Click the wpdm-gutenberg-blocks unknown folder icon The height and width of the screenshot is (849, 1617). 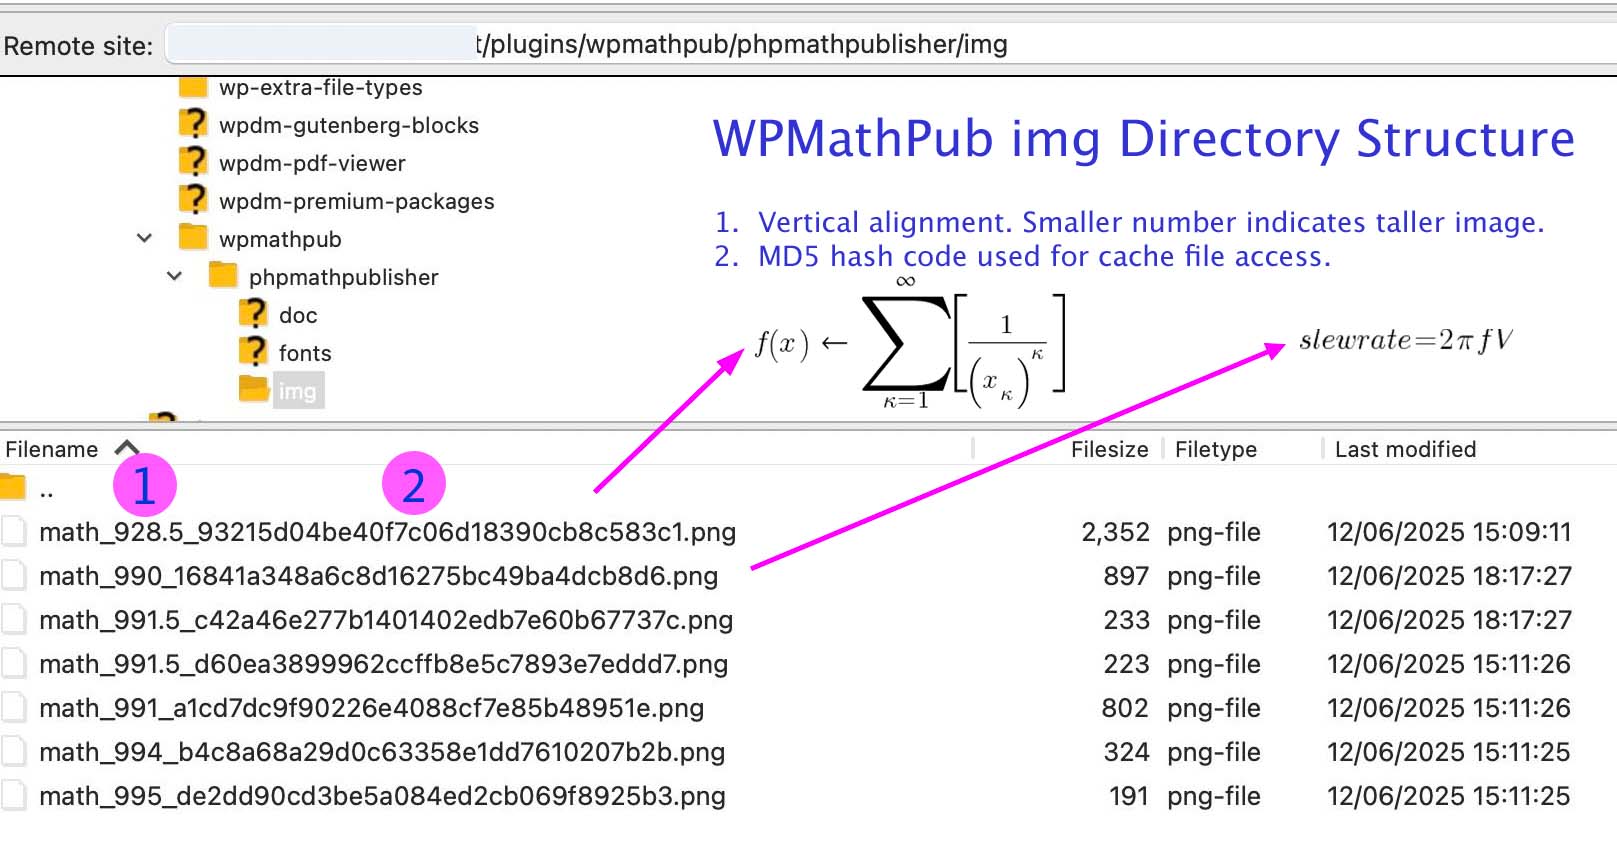[192, 124]
